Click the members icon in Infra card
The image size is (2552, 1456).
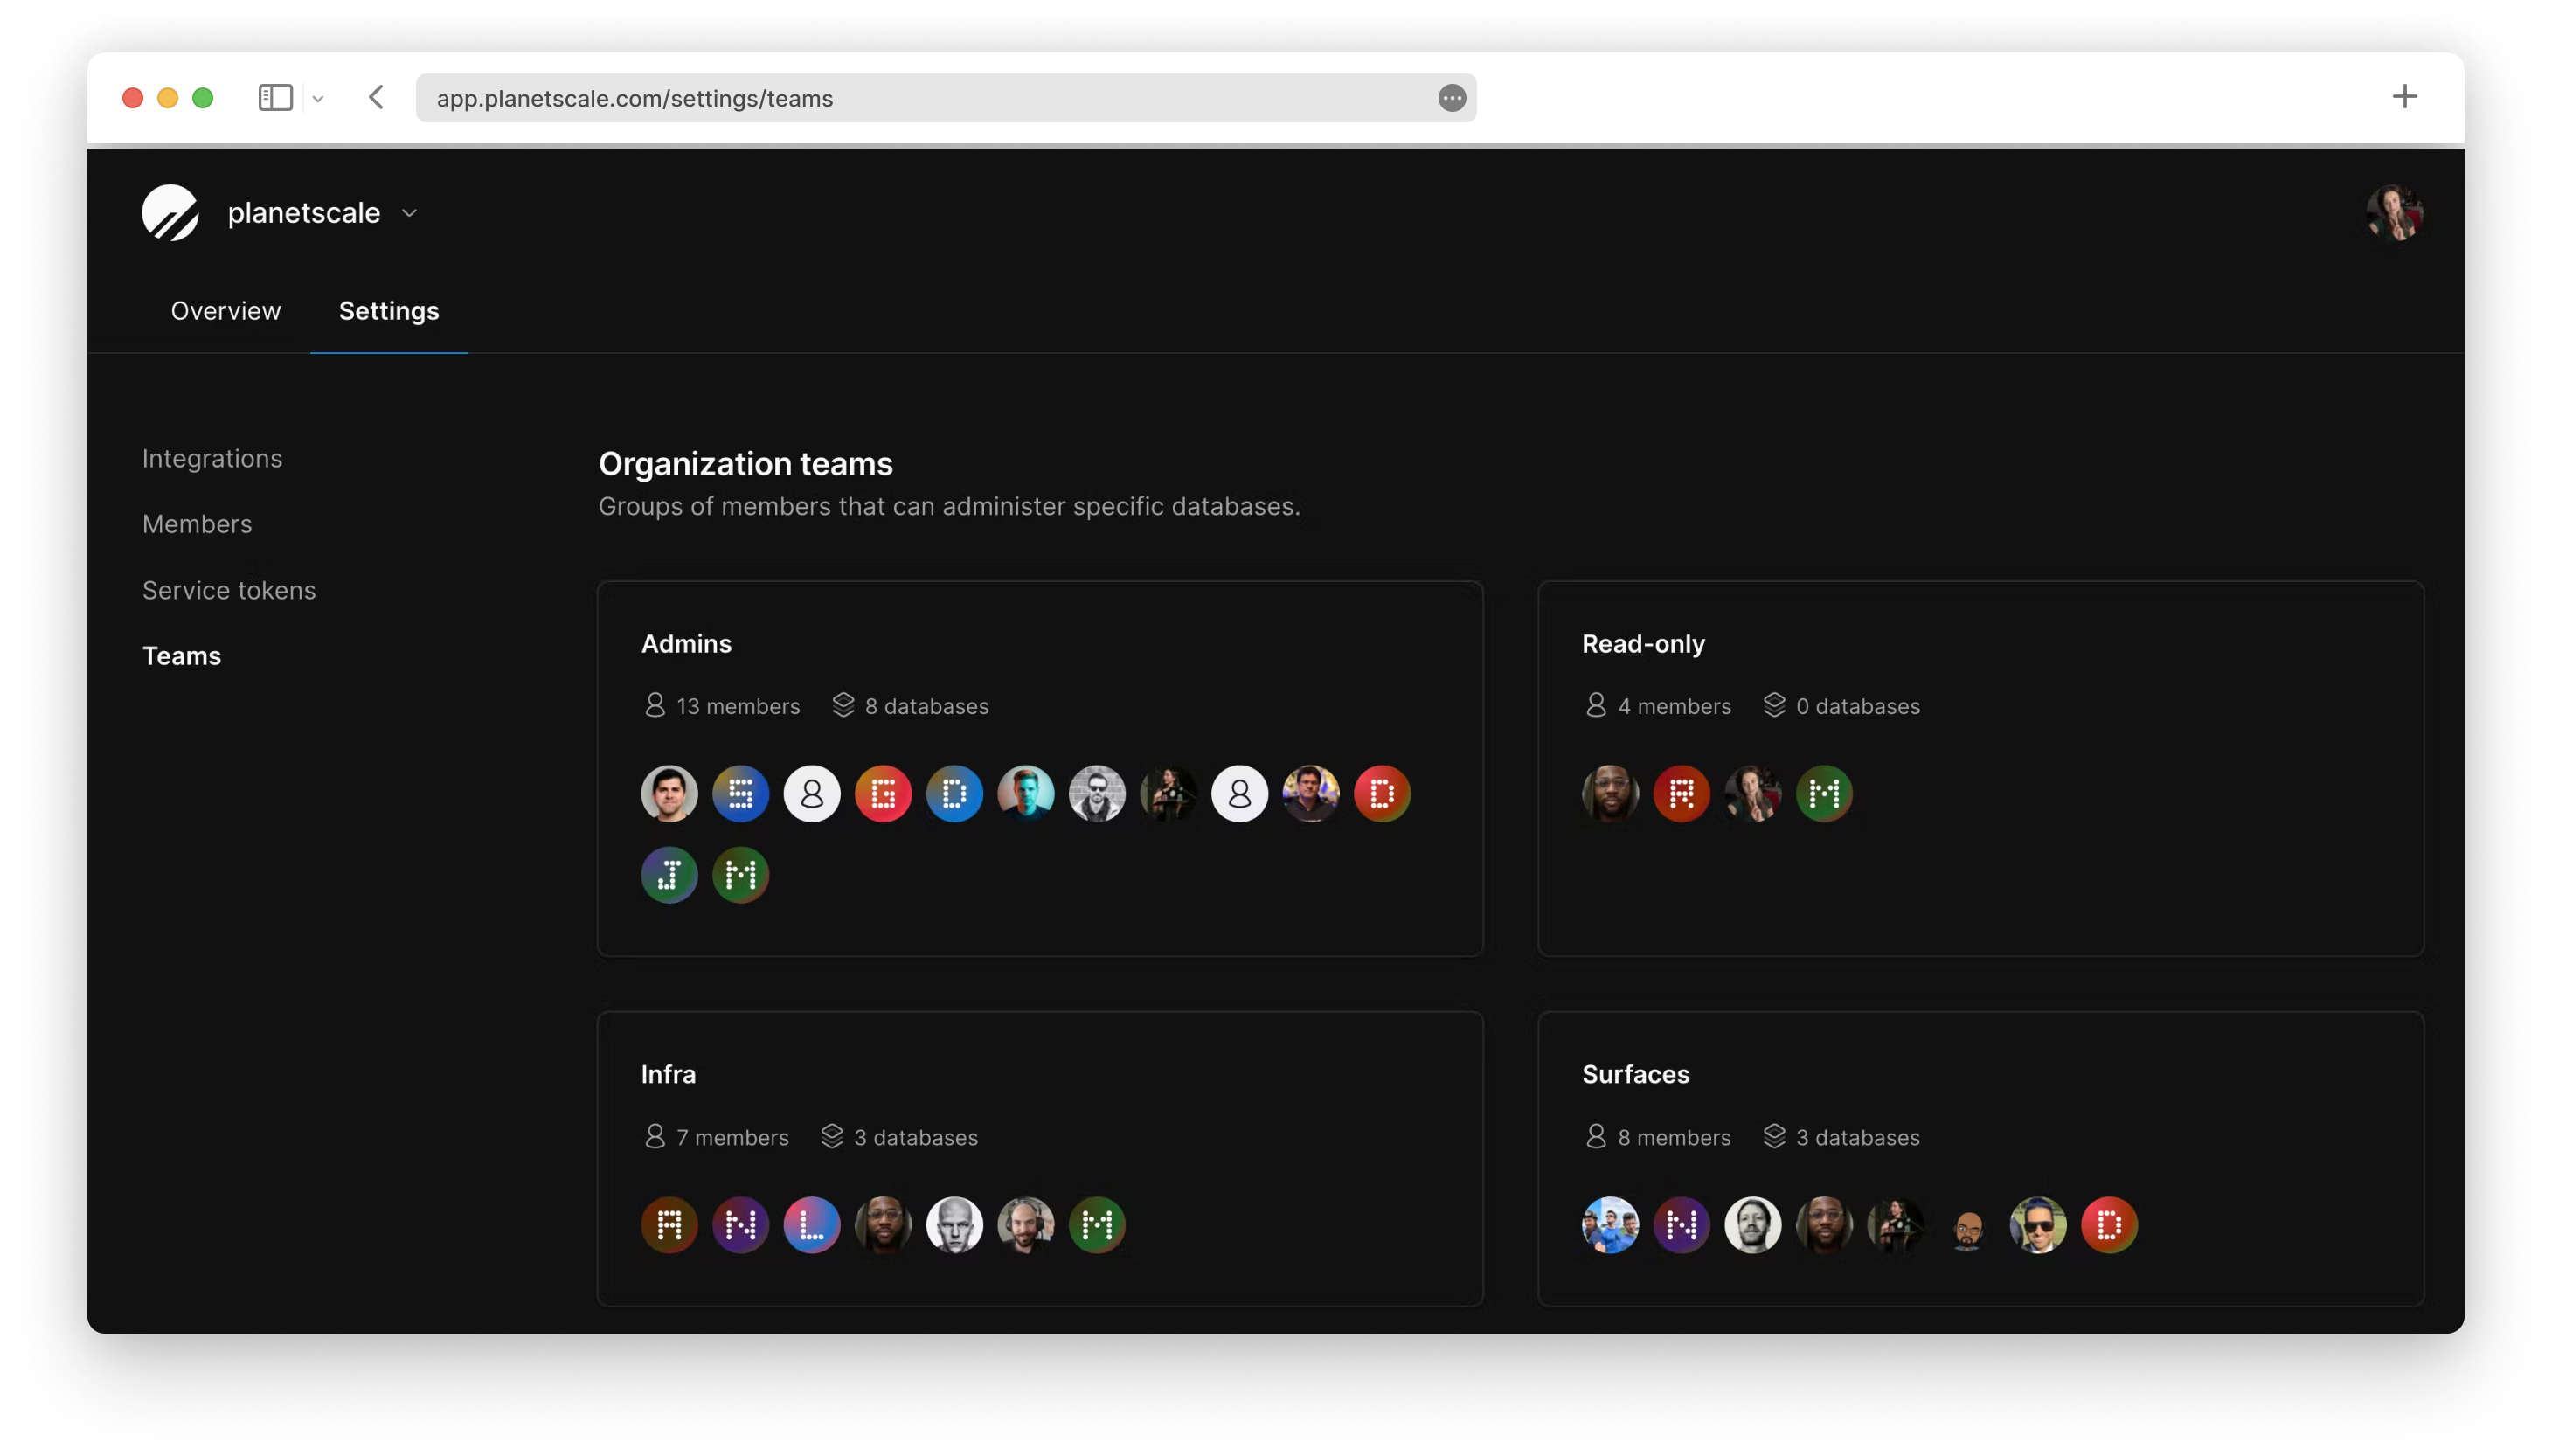[655, 1136]
